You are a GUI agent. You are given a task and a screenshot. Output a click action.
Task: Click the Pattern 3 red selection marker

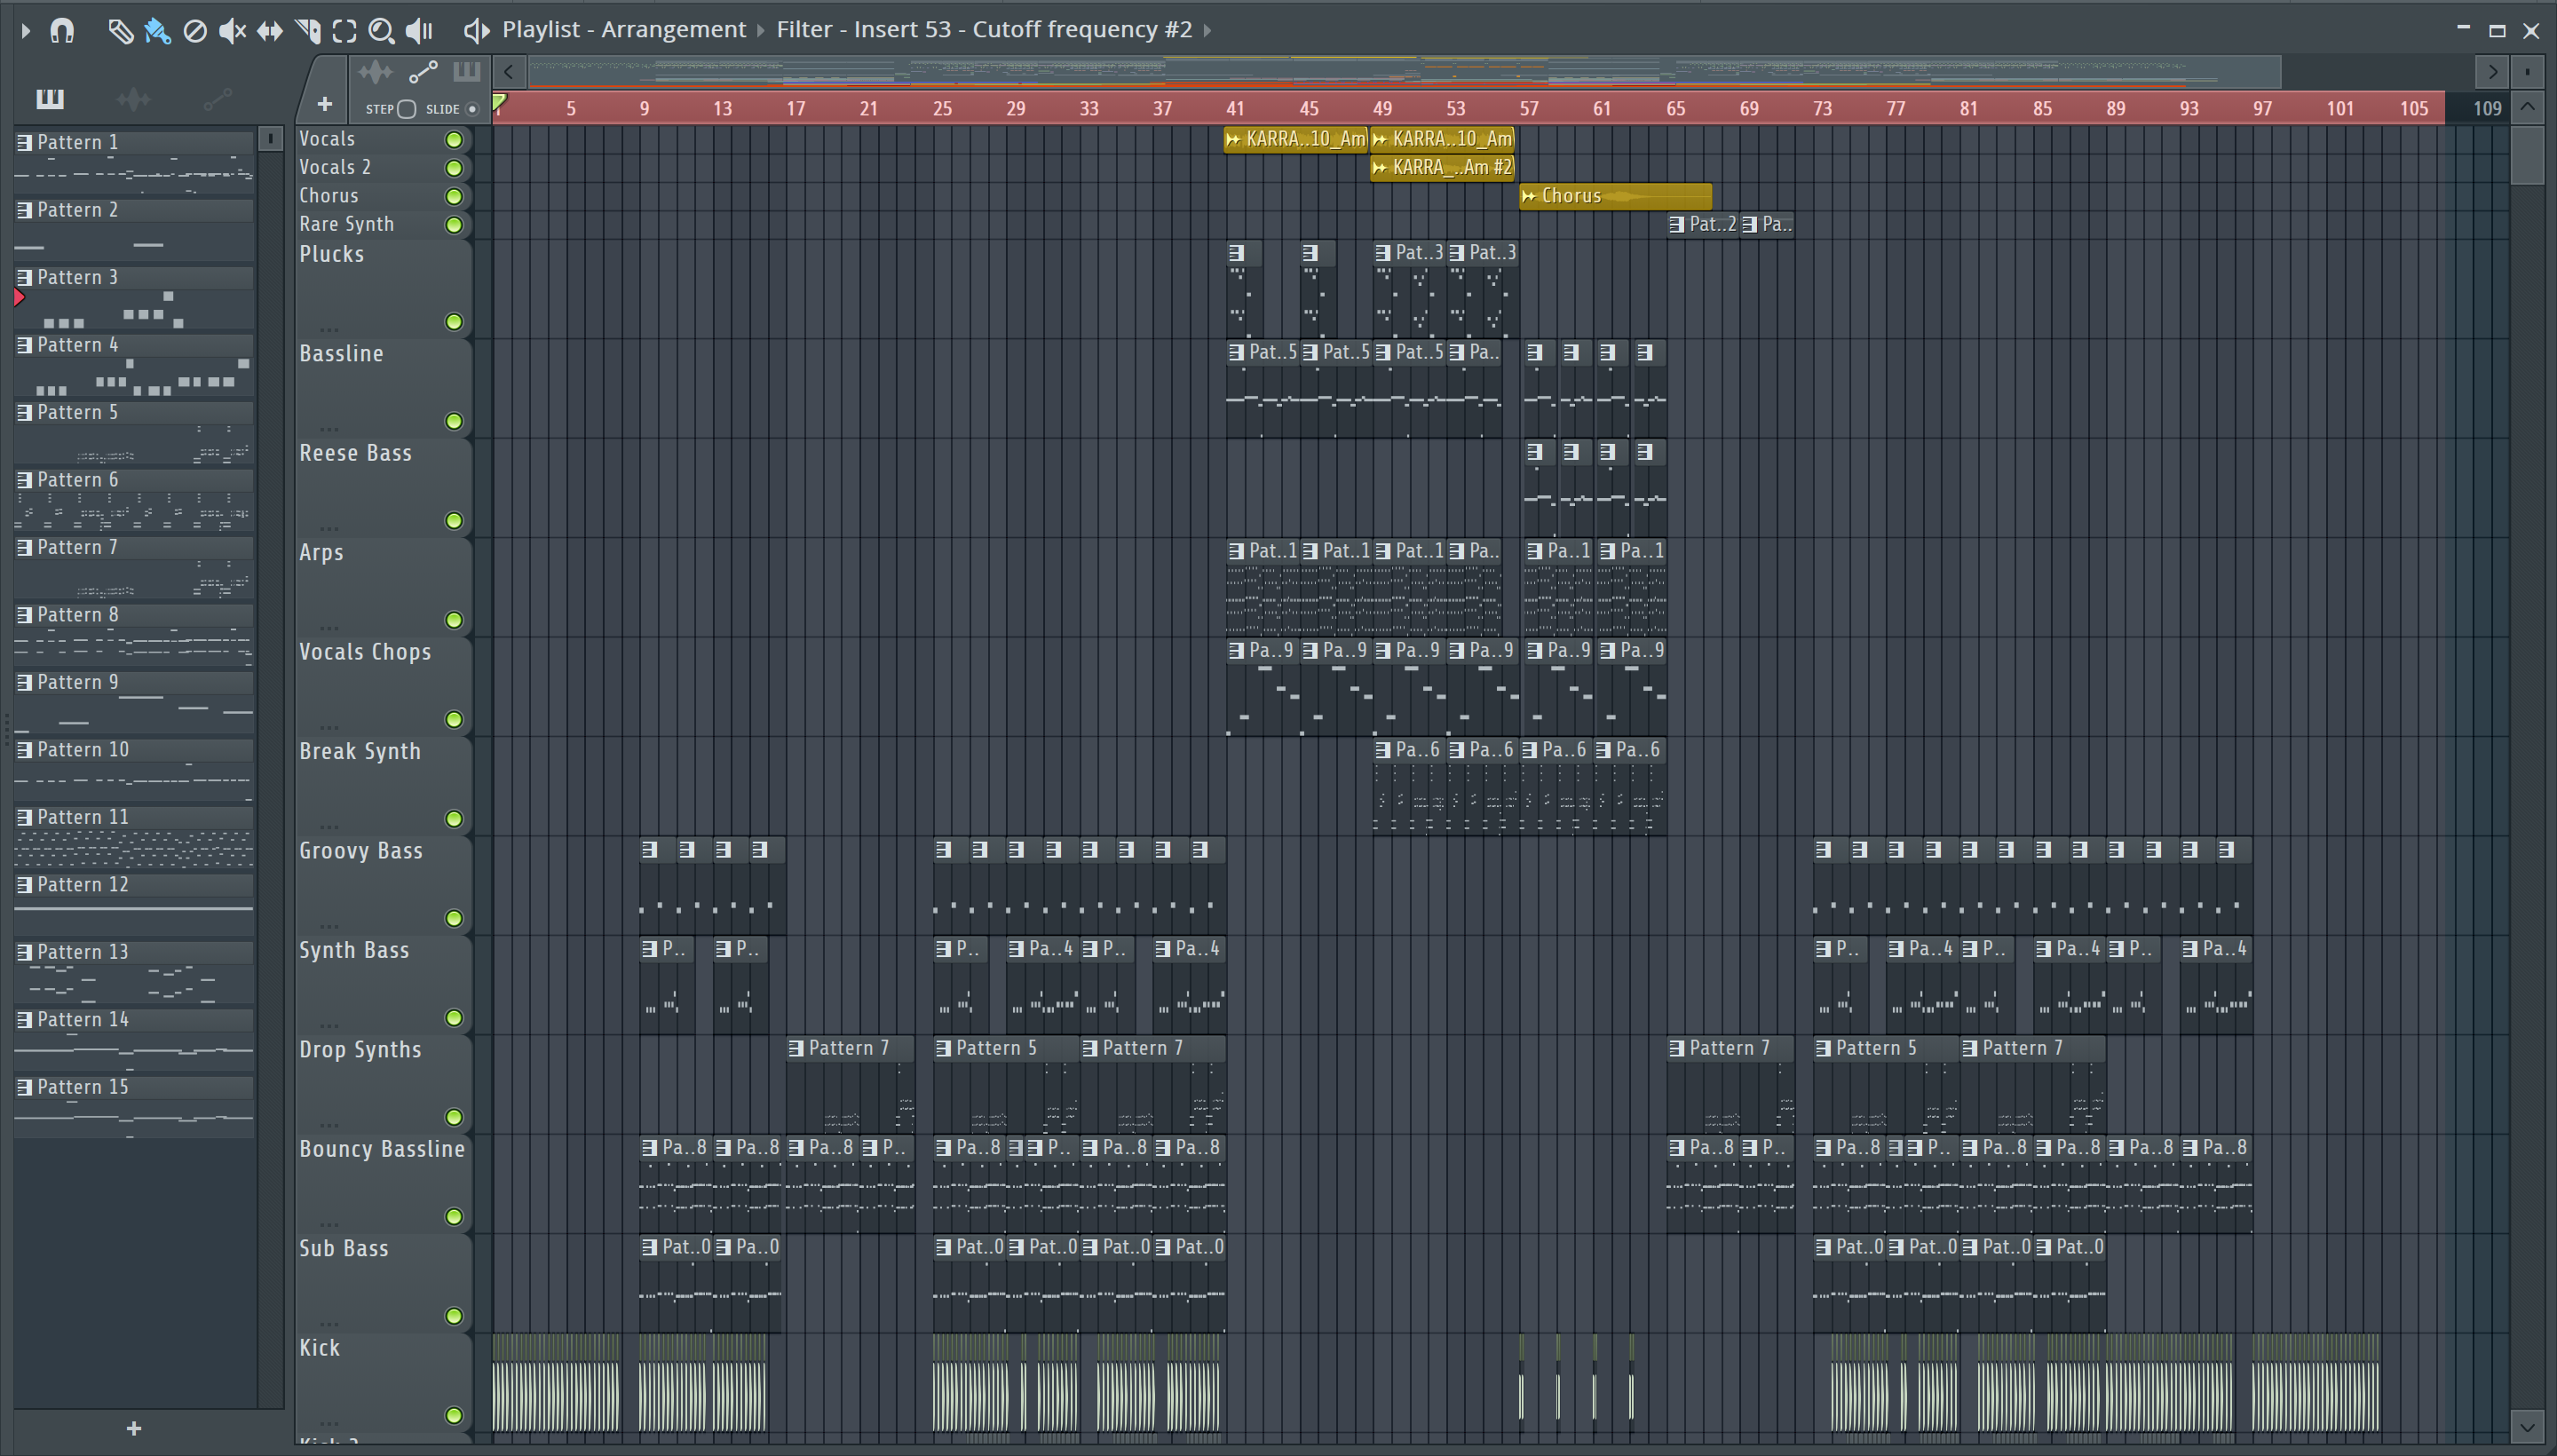point(19,297)
